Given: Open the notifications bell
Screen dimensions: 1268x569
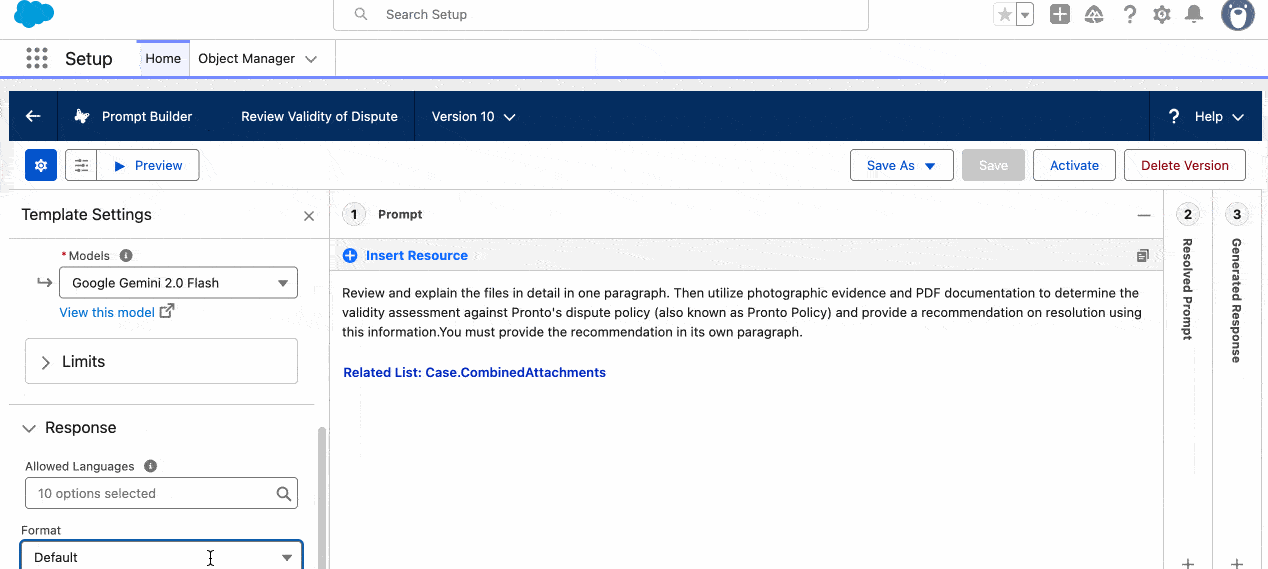Looking at the screenshot, I should point(1194,14).
